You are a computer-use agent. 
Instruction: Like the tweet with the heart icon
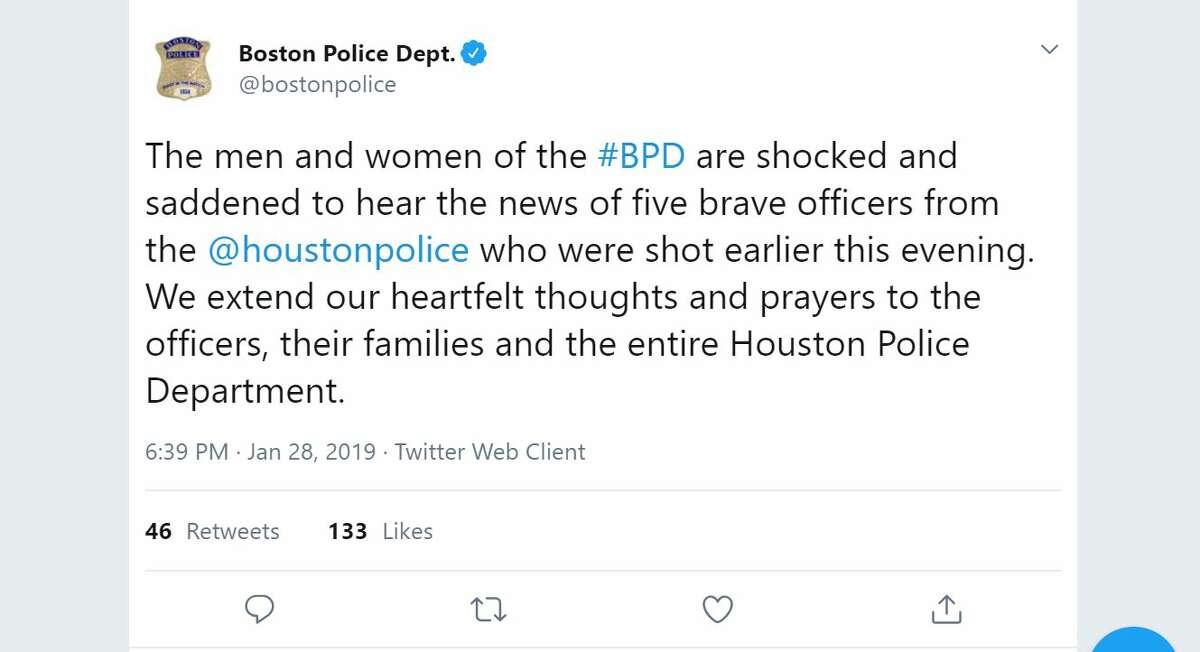coord(718,609)
